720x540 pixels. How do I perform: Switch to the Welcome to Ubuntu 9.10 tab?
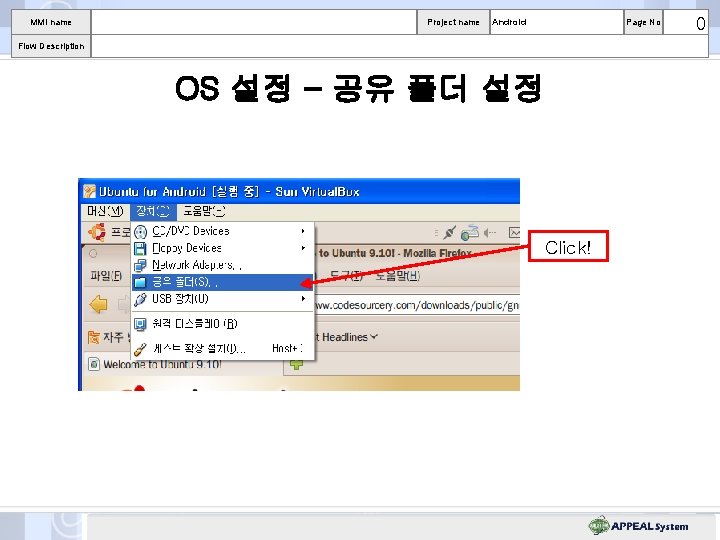pos(183,364)
